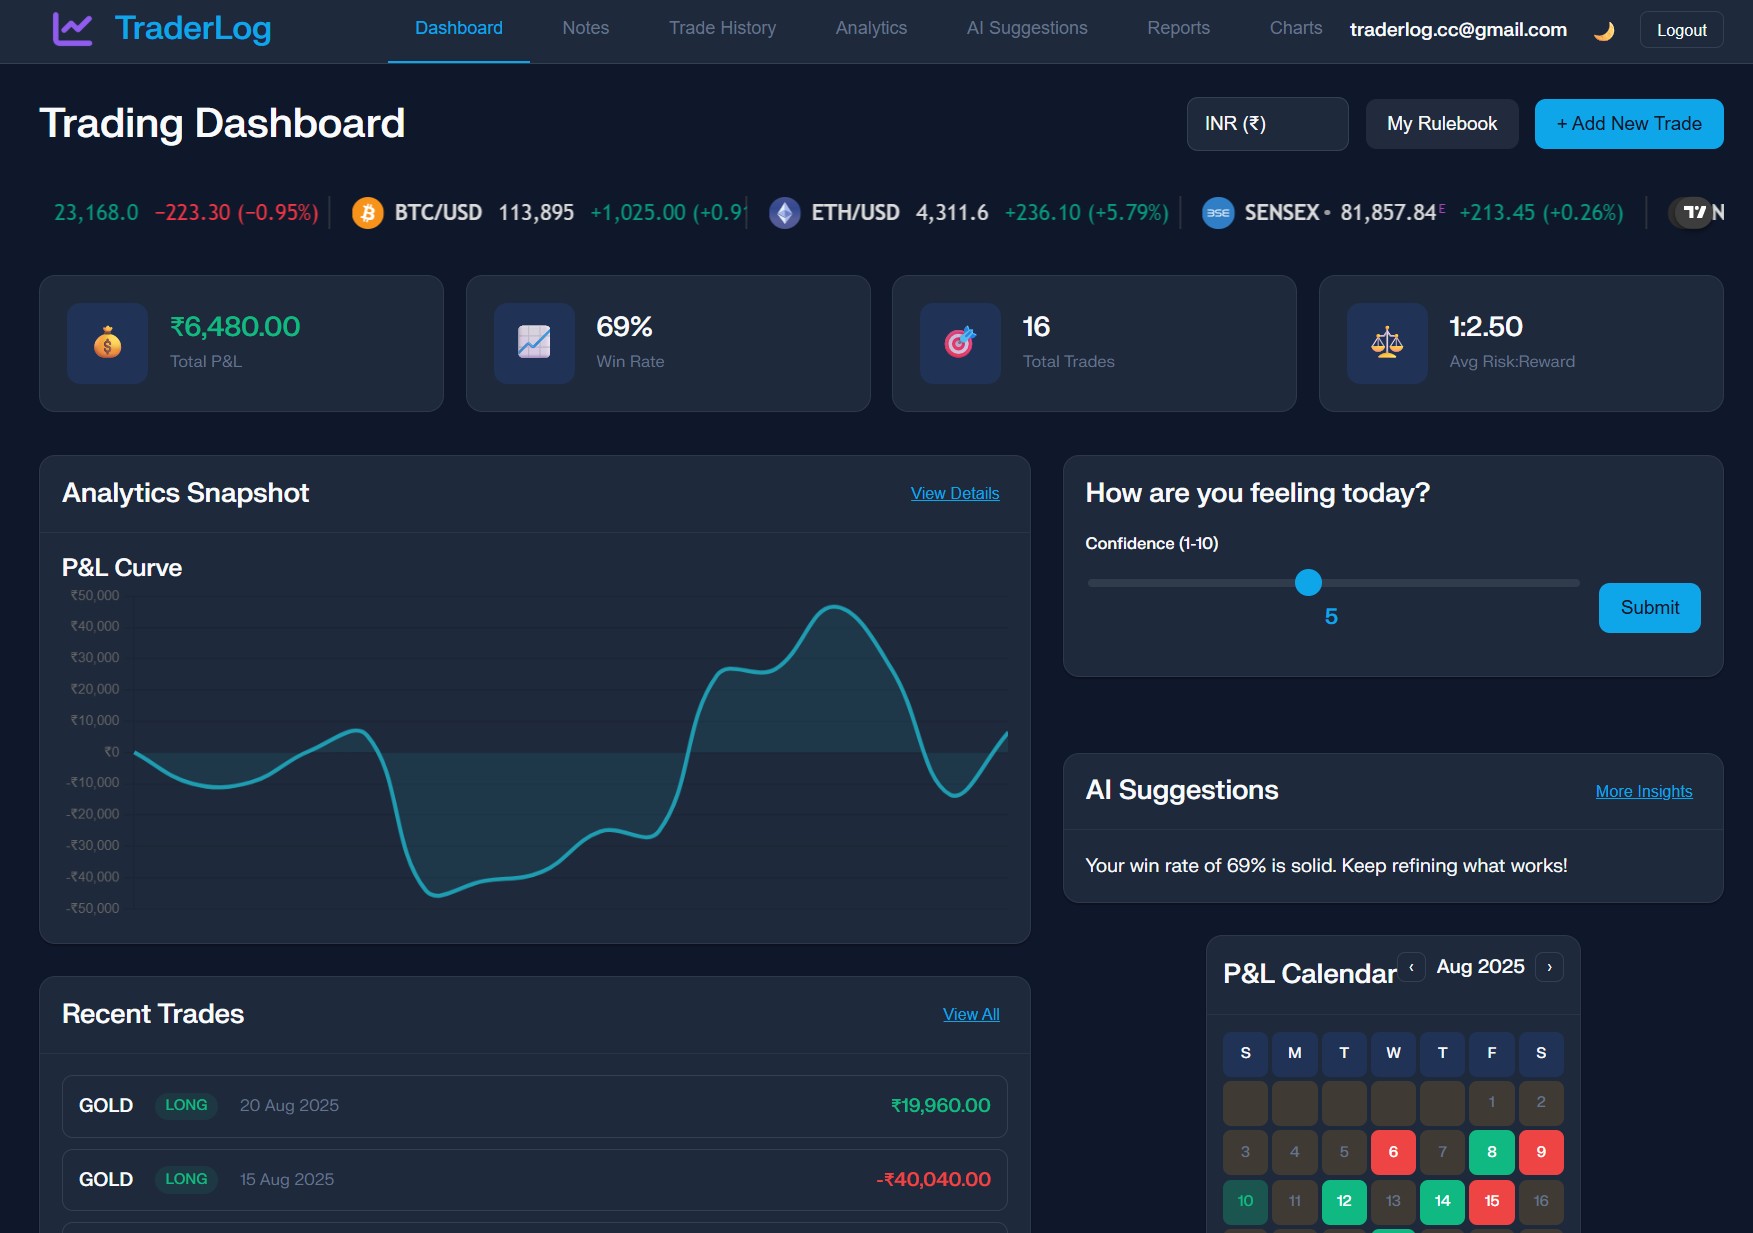The width and height of the screenshot is (1753, 1233).
Task: Click the Add New Trade button
Action: [1628, 124]
